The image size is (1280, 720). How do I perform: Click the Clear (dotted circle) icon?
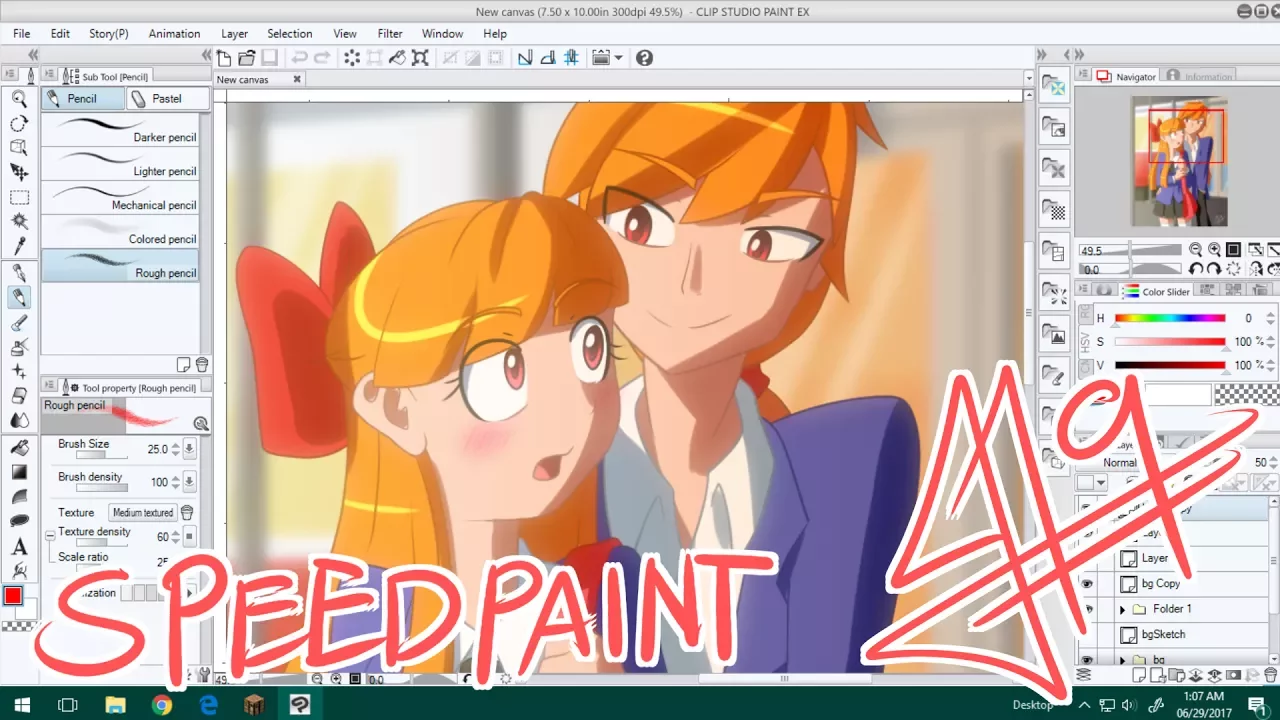pyautogui.click(x=352, y=58)
